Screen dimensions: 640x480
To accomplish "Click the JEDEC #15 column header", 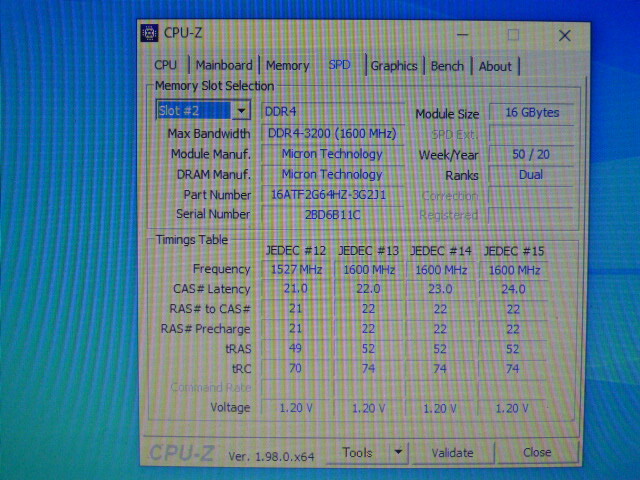I will (x=514, y=251).
